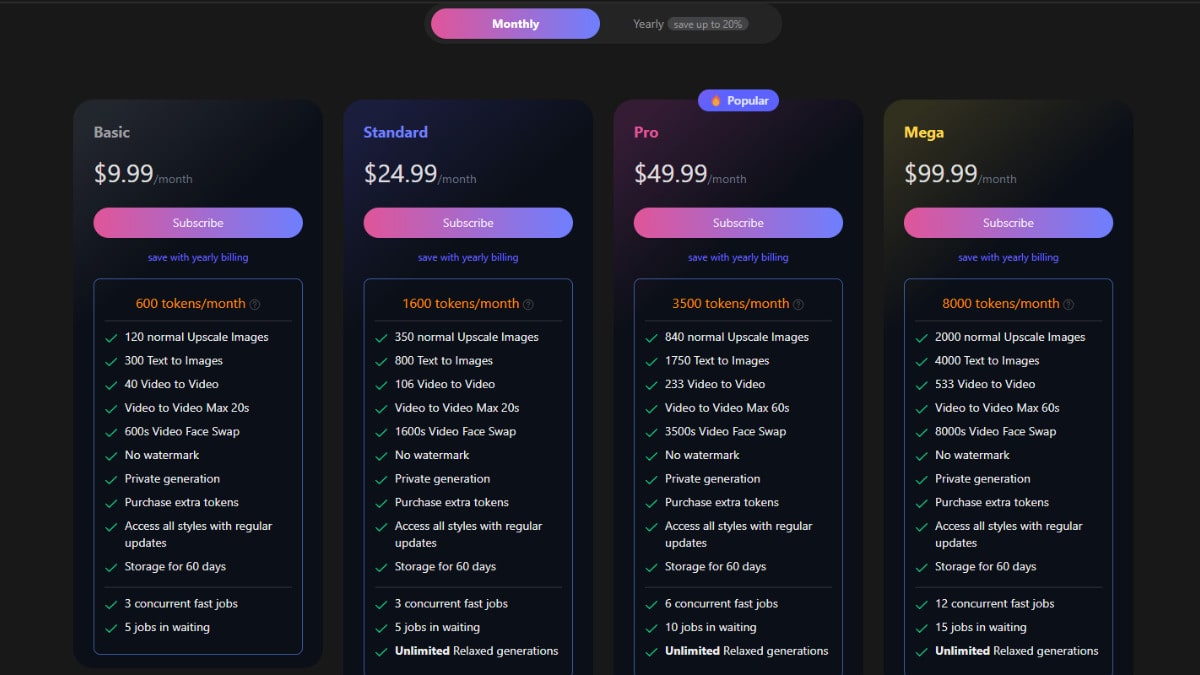Click help icon beside 600 tokens/month

point(254,304)
